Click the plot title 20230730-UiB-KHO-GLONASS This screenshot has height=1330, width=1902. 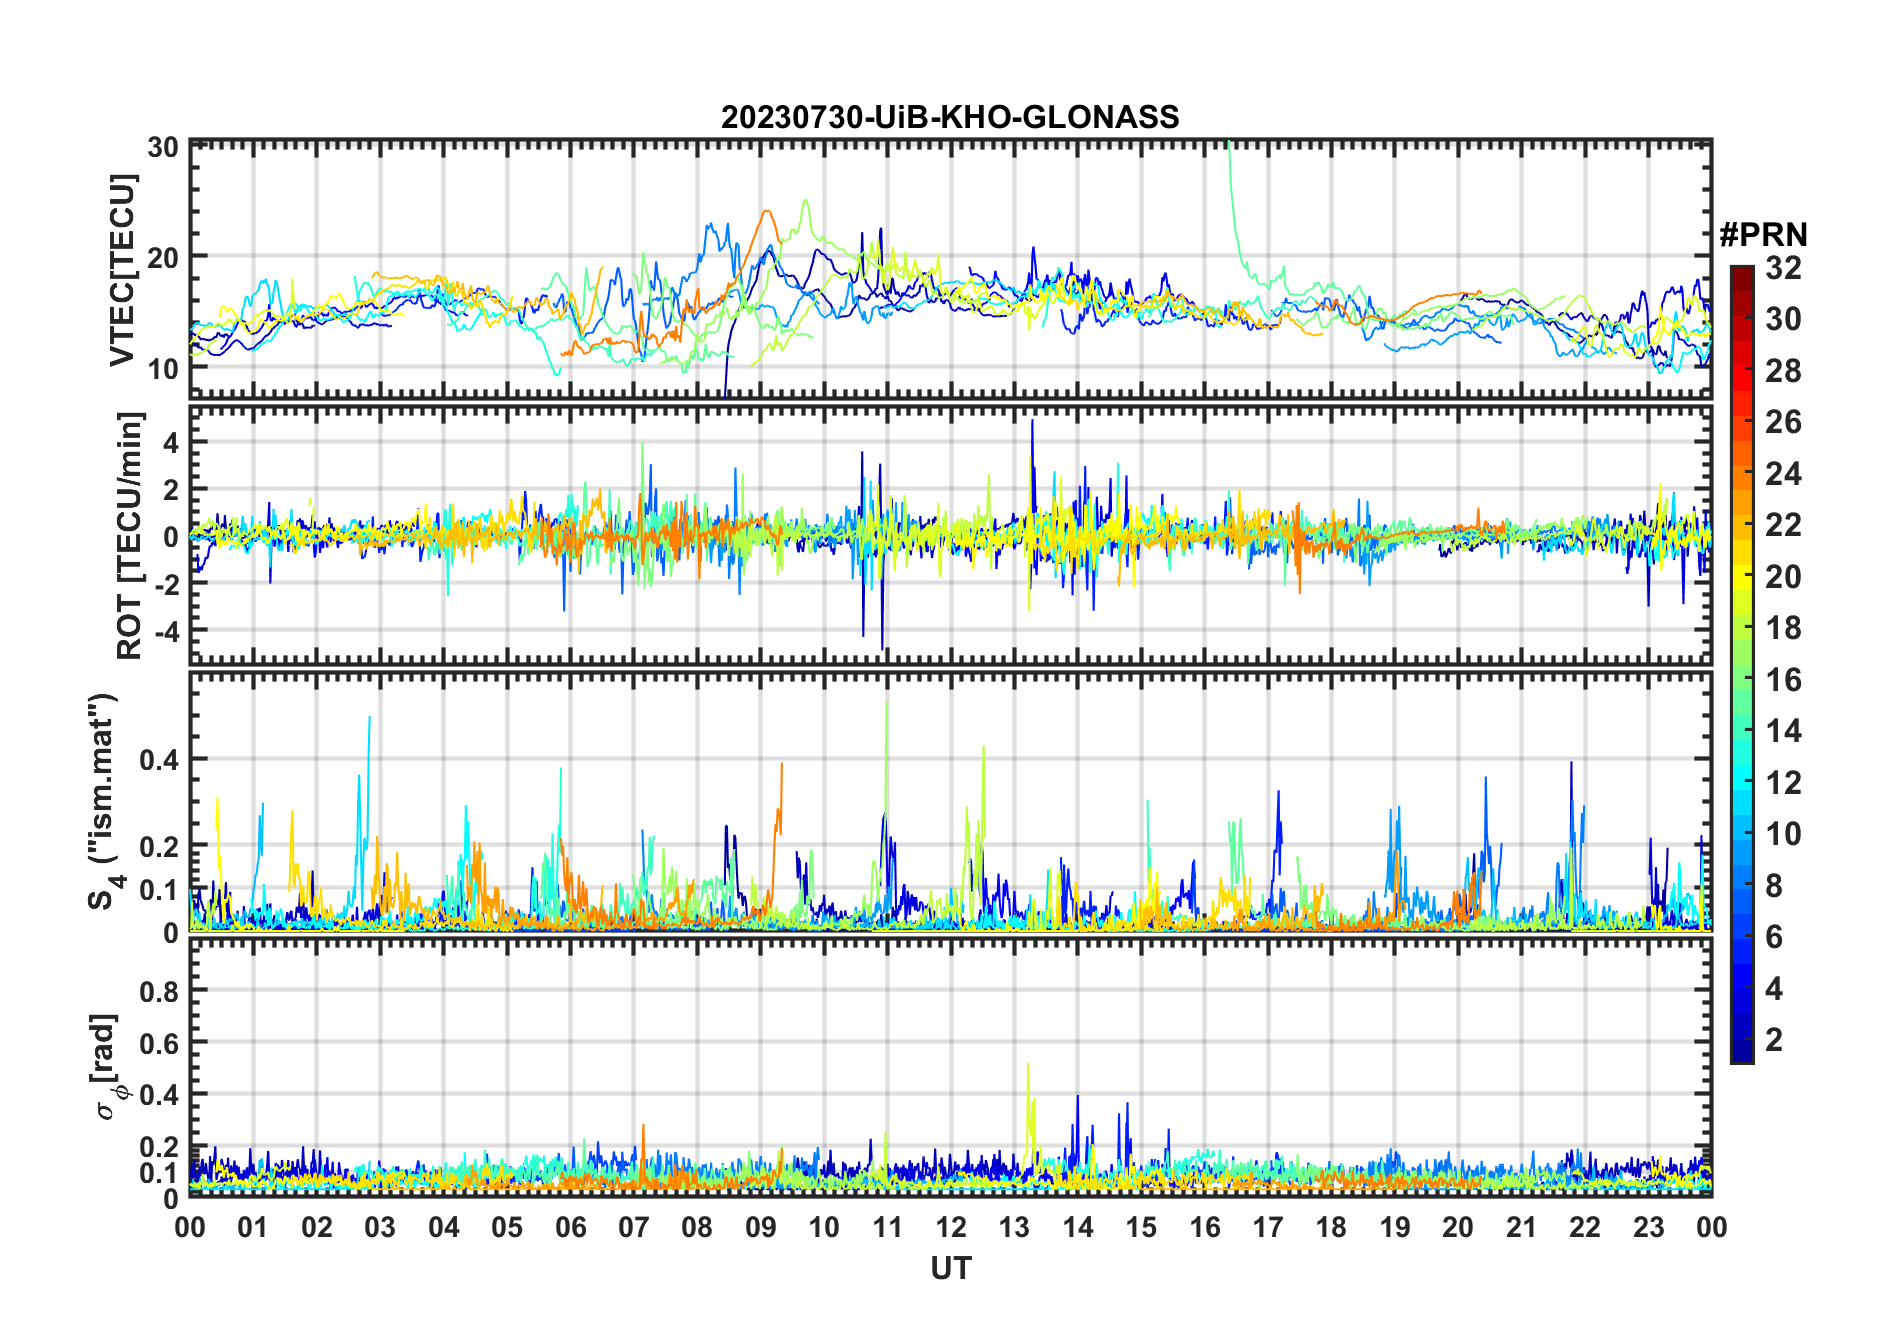pos(950,117)
